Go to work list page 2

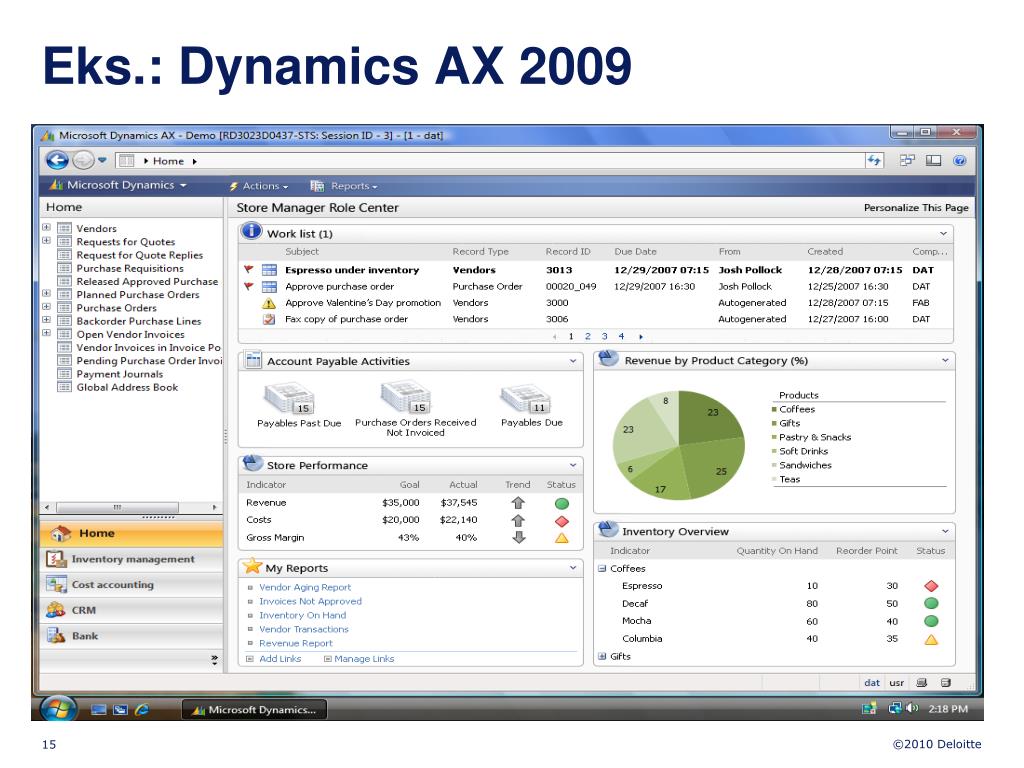coord(588,336)
